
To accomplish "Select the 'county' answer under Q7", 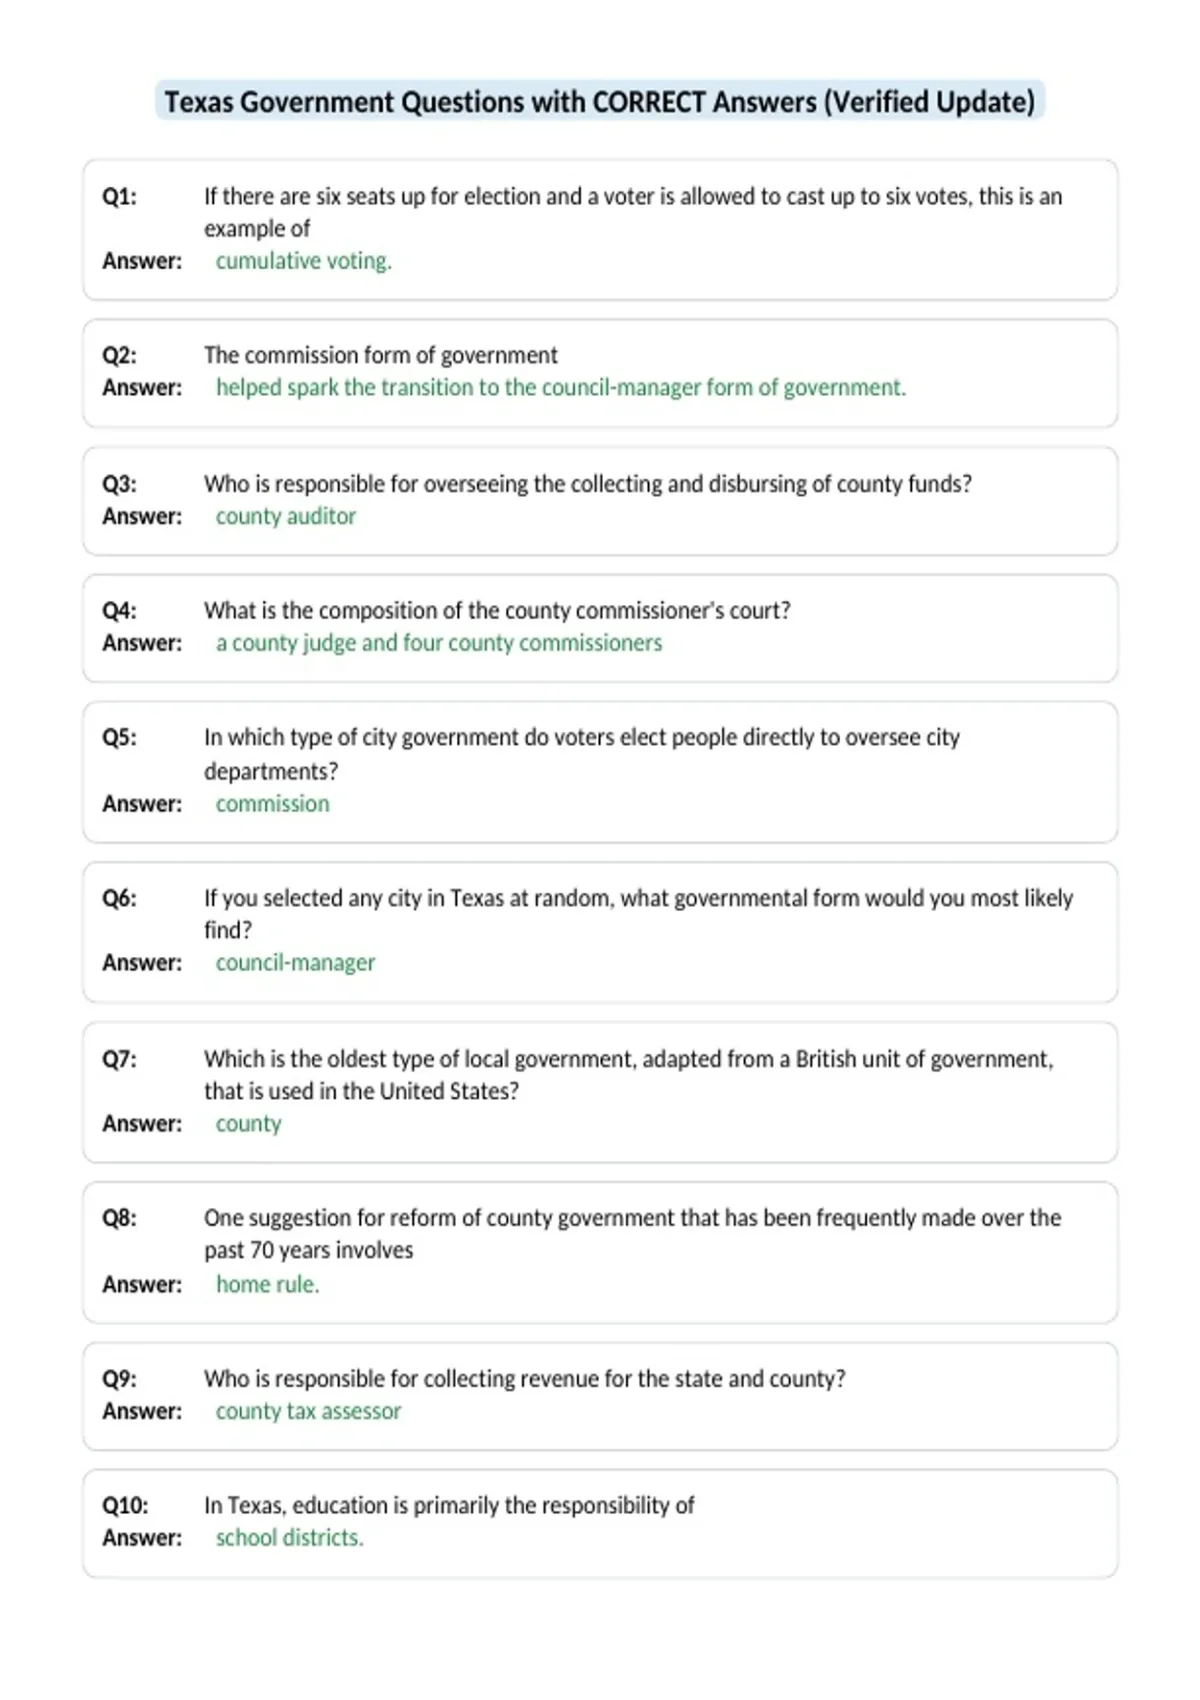I will point(248,1124).
